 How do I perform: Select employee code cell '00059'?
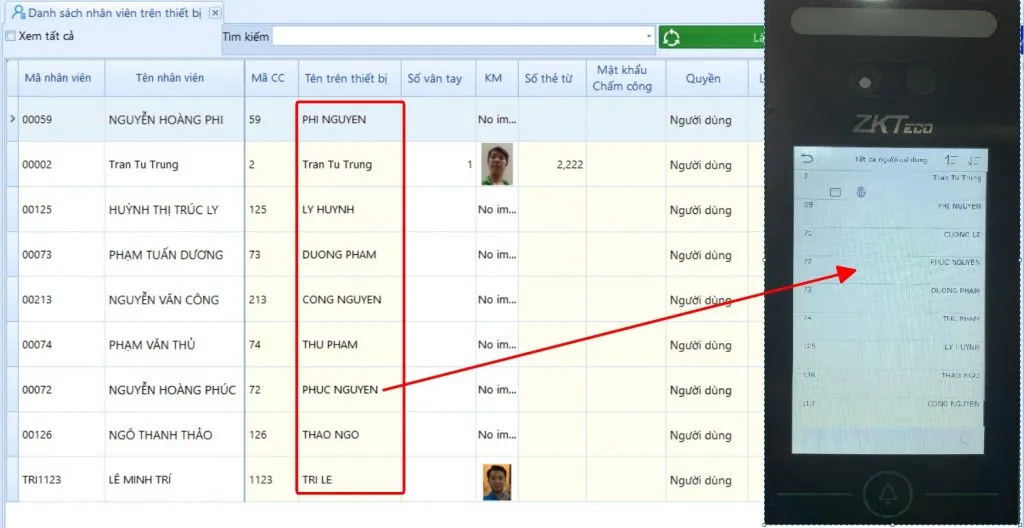coord(61,120)
